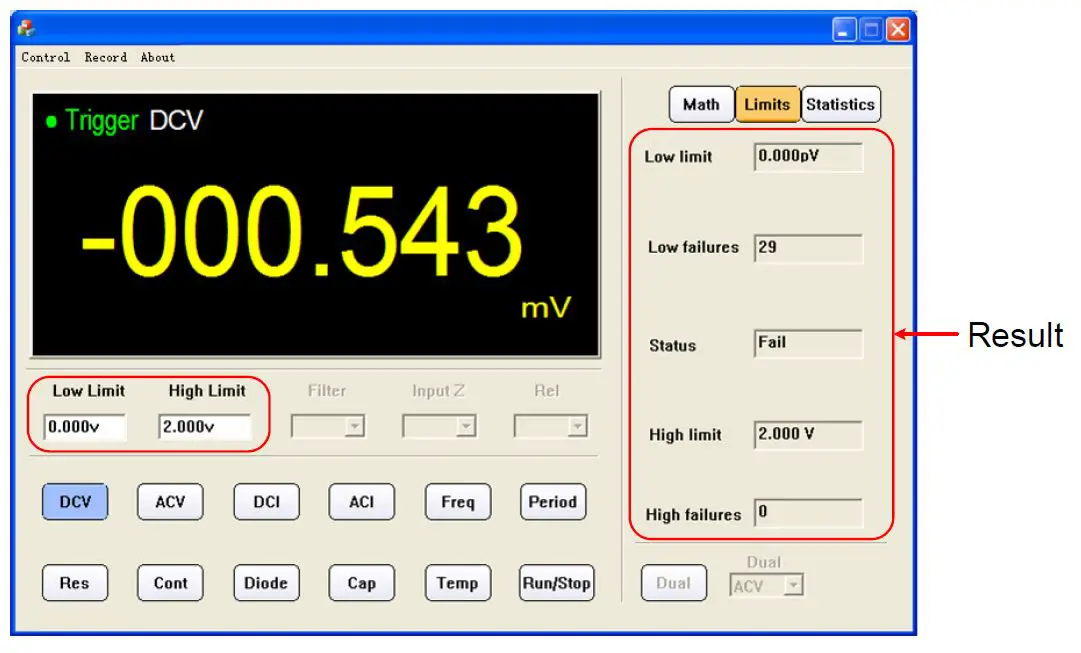Enable Cont continuity test
Image resolution: width=1081 pixels, height=653 pixels.
pos(170,583)
